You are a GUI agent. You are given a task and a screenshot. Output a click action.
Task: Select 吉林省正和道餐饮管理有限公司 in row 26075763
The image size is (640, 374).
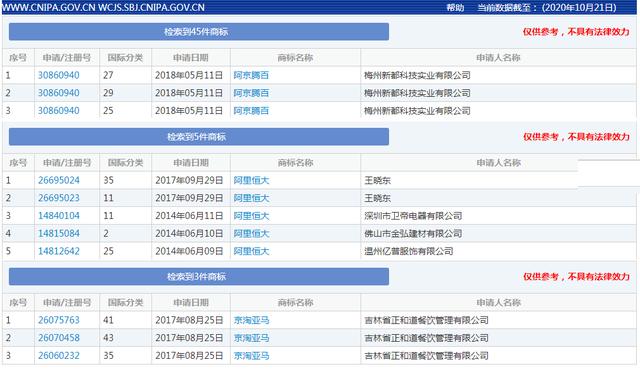(426, 320)
